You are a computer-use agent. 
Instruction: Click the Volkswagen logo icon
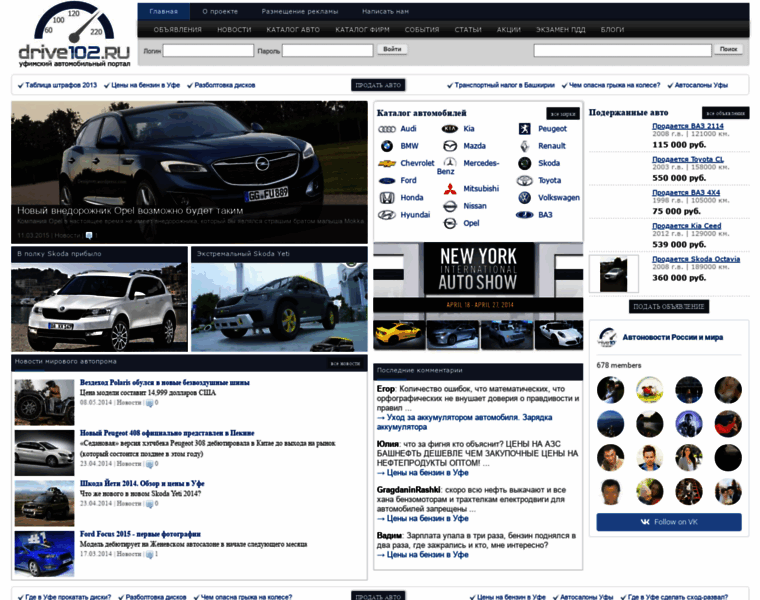[524, 198]
